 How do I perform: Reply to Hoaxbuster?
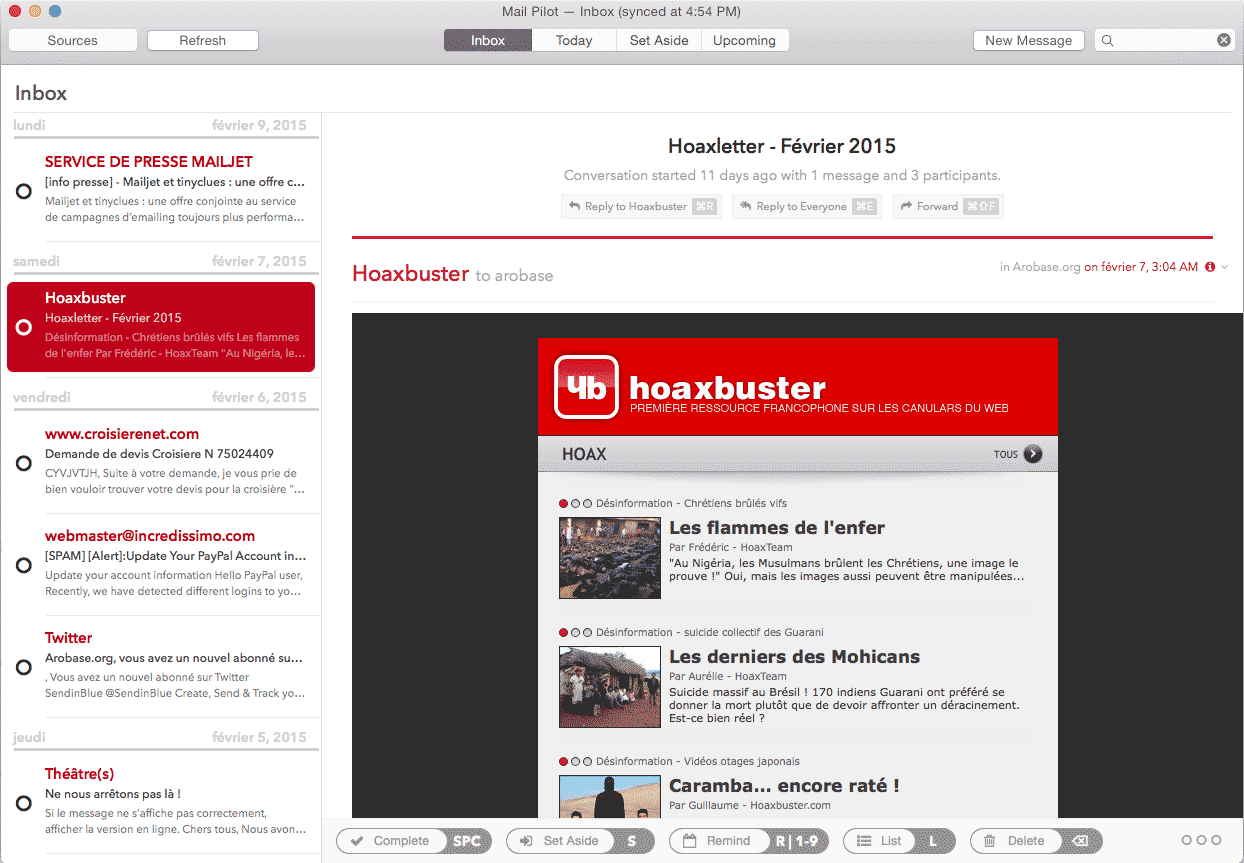640,206
